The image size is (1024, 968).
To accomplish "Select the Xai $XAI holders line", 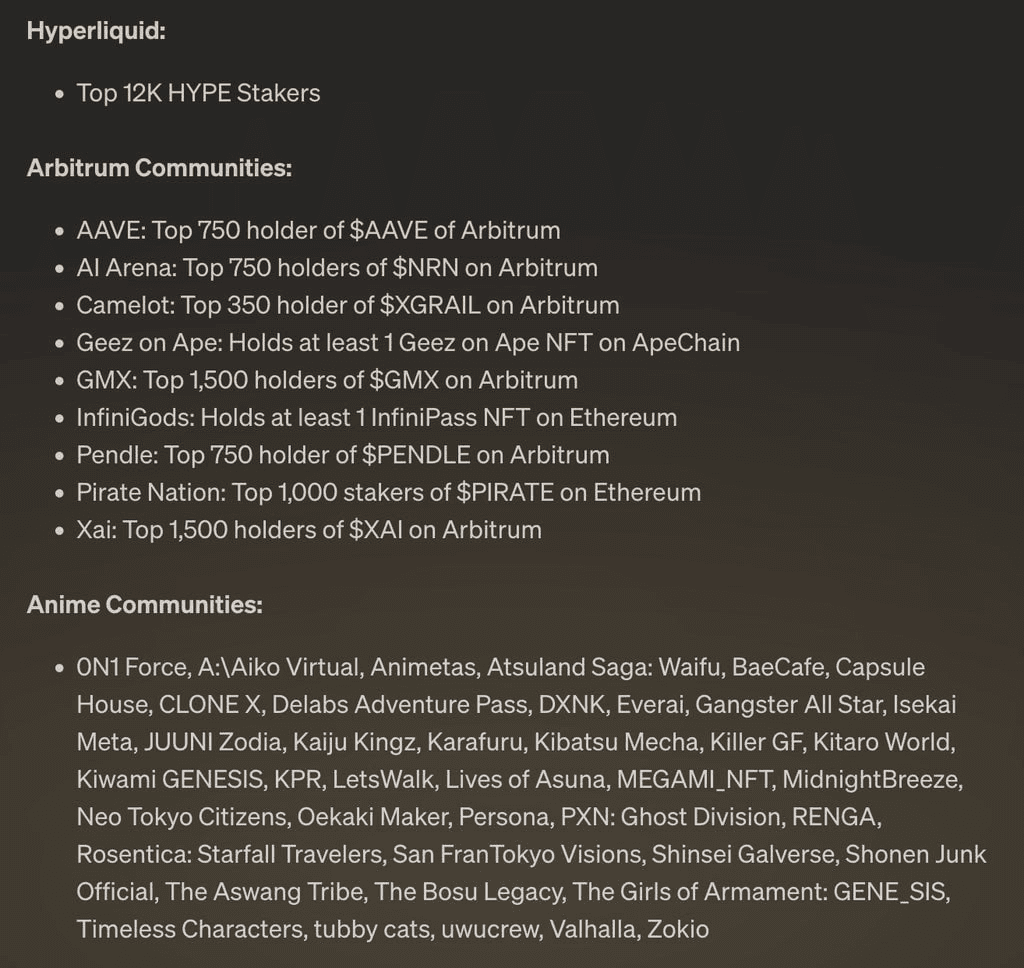I will pos(309,530).
